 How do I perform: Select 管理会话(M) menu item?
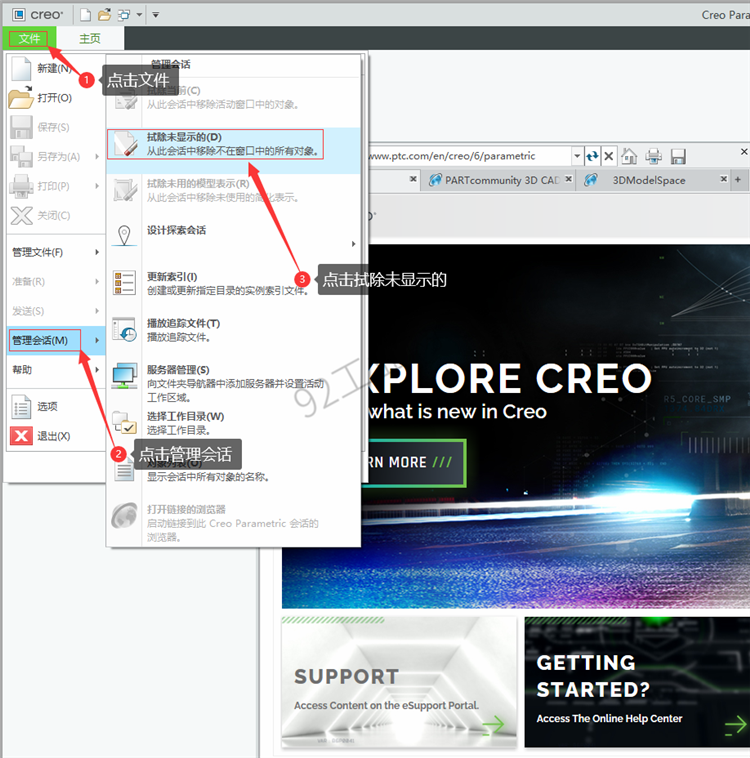56,340
